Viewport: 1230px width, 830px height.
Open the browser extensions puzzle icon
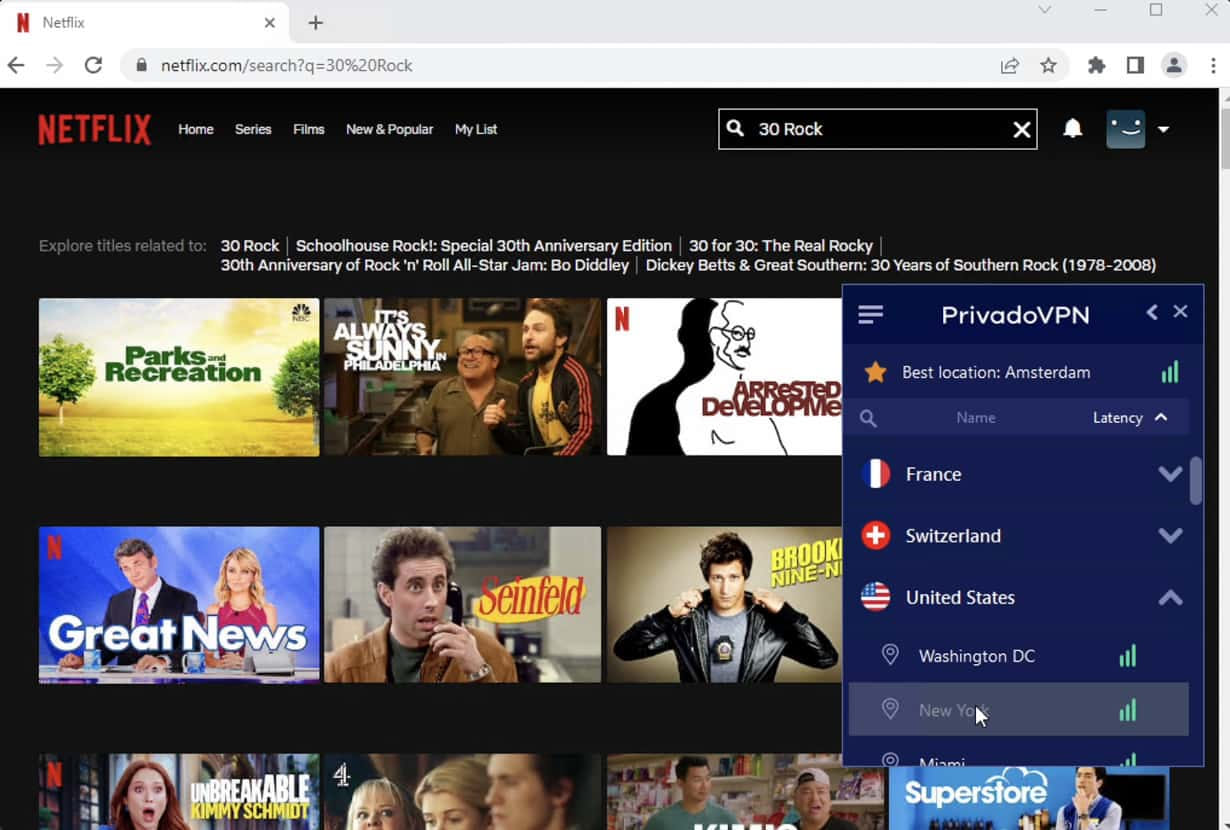tap(1097, 66)
